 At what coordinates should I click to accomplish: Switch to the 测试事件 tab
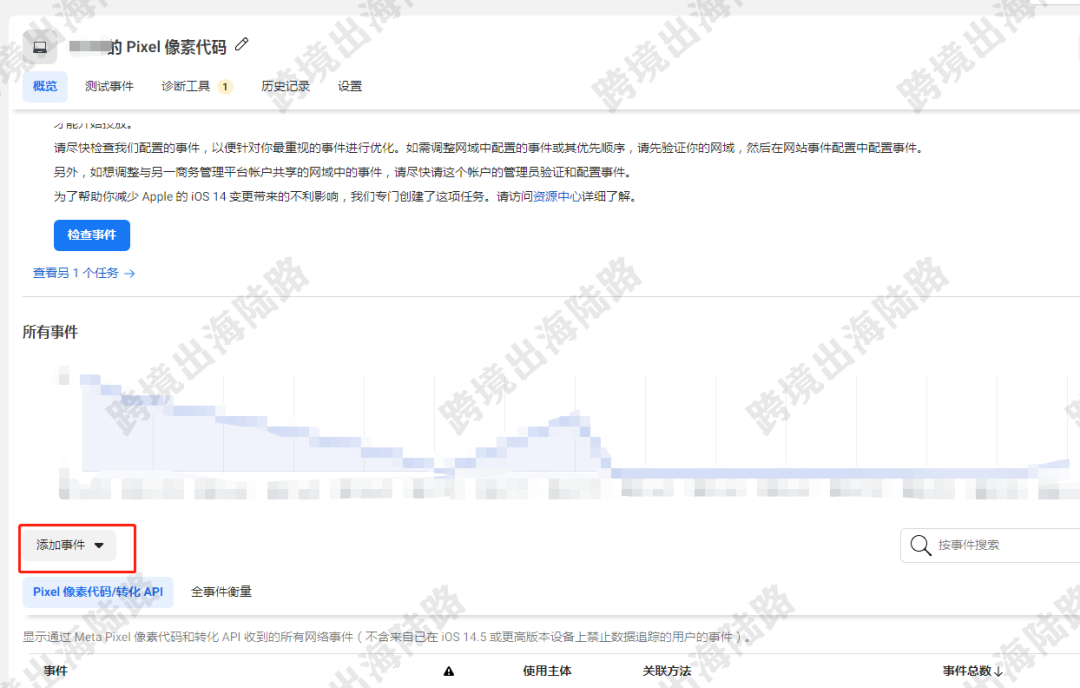pos(110,86)
